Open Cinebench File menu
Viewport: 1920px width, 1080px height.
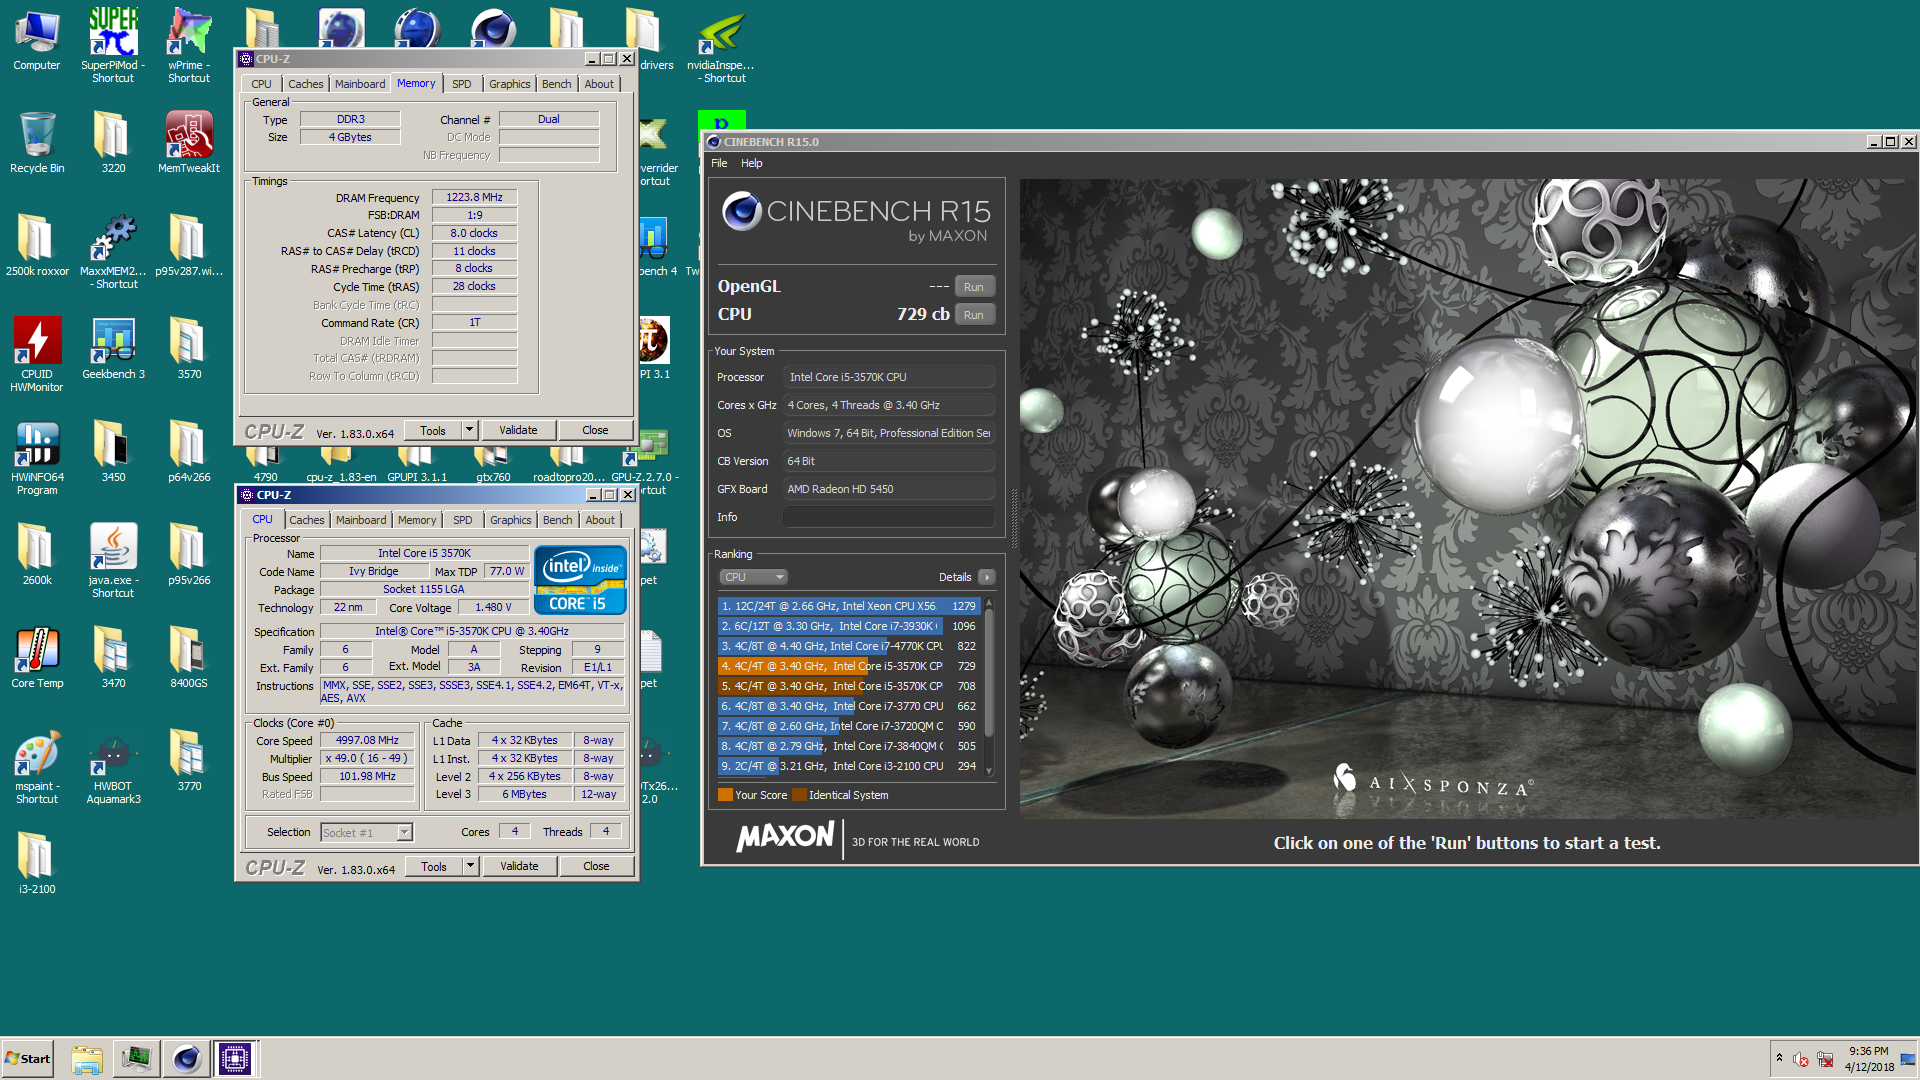click(719, 163)
